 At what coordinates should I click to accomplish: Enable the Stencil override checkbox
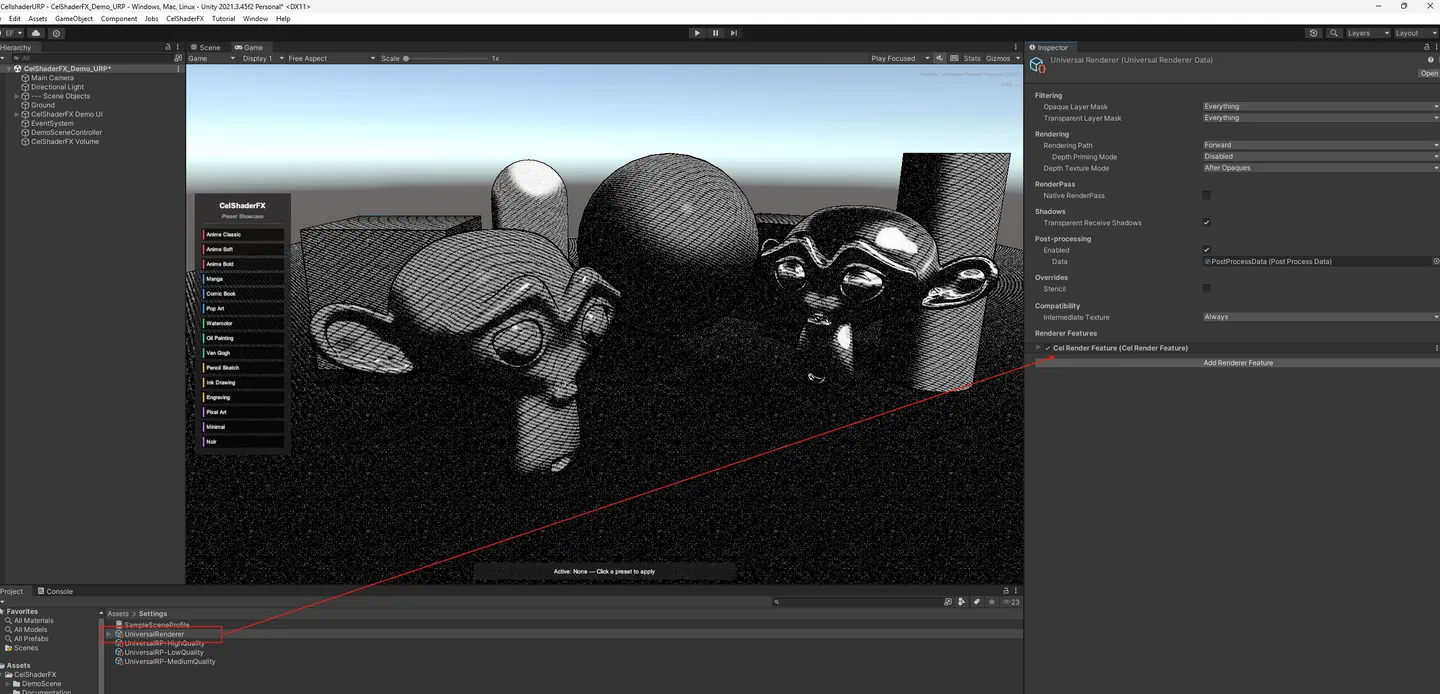coord(1206,288)
